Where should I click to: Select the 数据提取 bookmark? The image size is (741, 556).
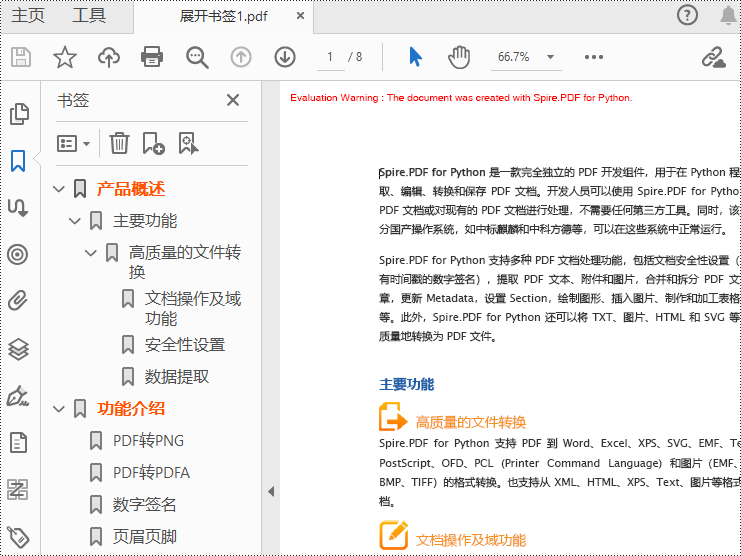point(177,376)
